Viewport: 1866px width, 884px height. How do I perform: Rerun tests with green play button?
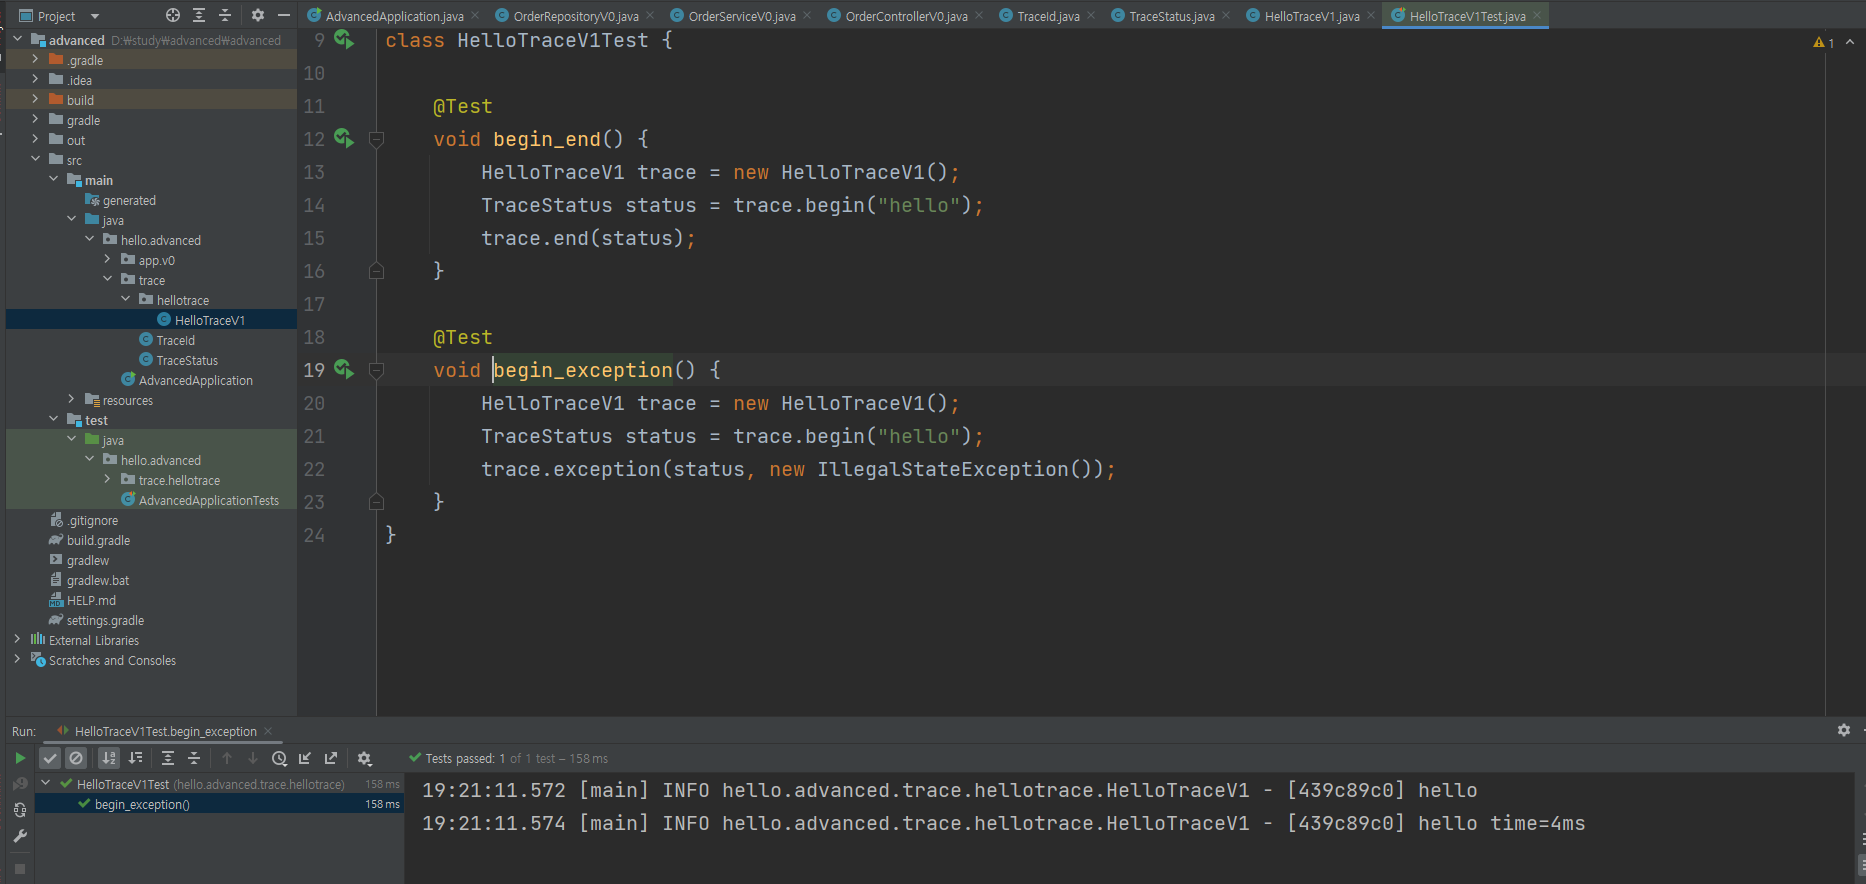[x=20, y=758]
